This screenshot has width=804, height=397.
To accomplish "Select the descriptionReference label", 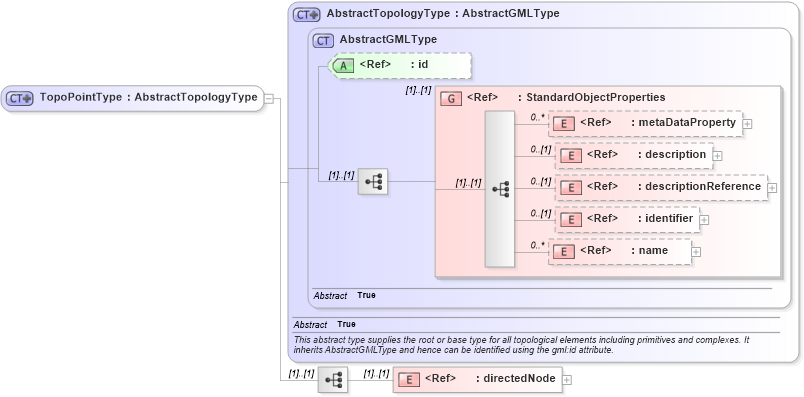I will 702,186.
